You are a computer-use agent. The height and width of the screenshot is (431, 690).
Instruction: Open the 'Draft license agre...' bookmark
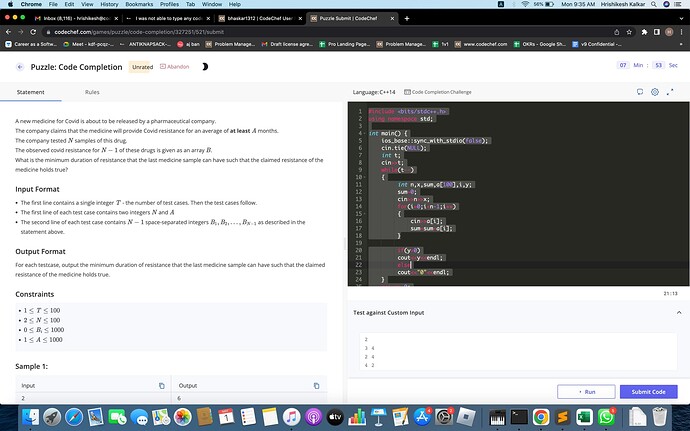(287, 44)
